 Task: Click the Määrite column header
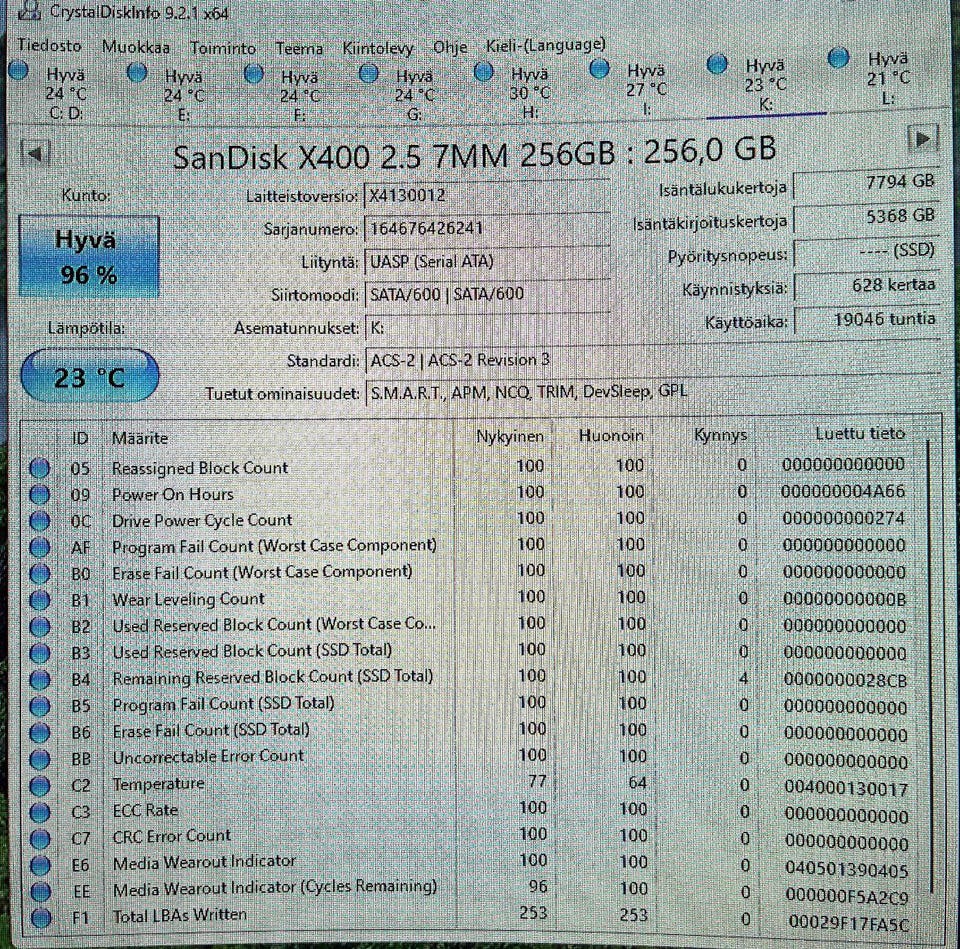pos(140,438)
